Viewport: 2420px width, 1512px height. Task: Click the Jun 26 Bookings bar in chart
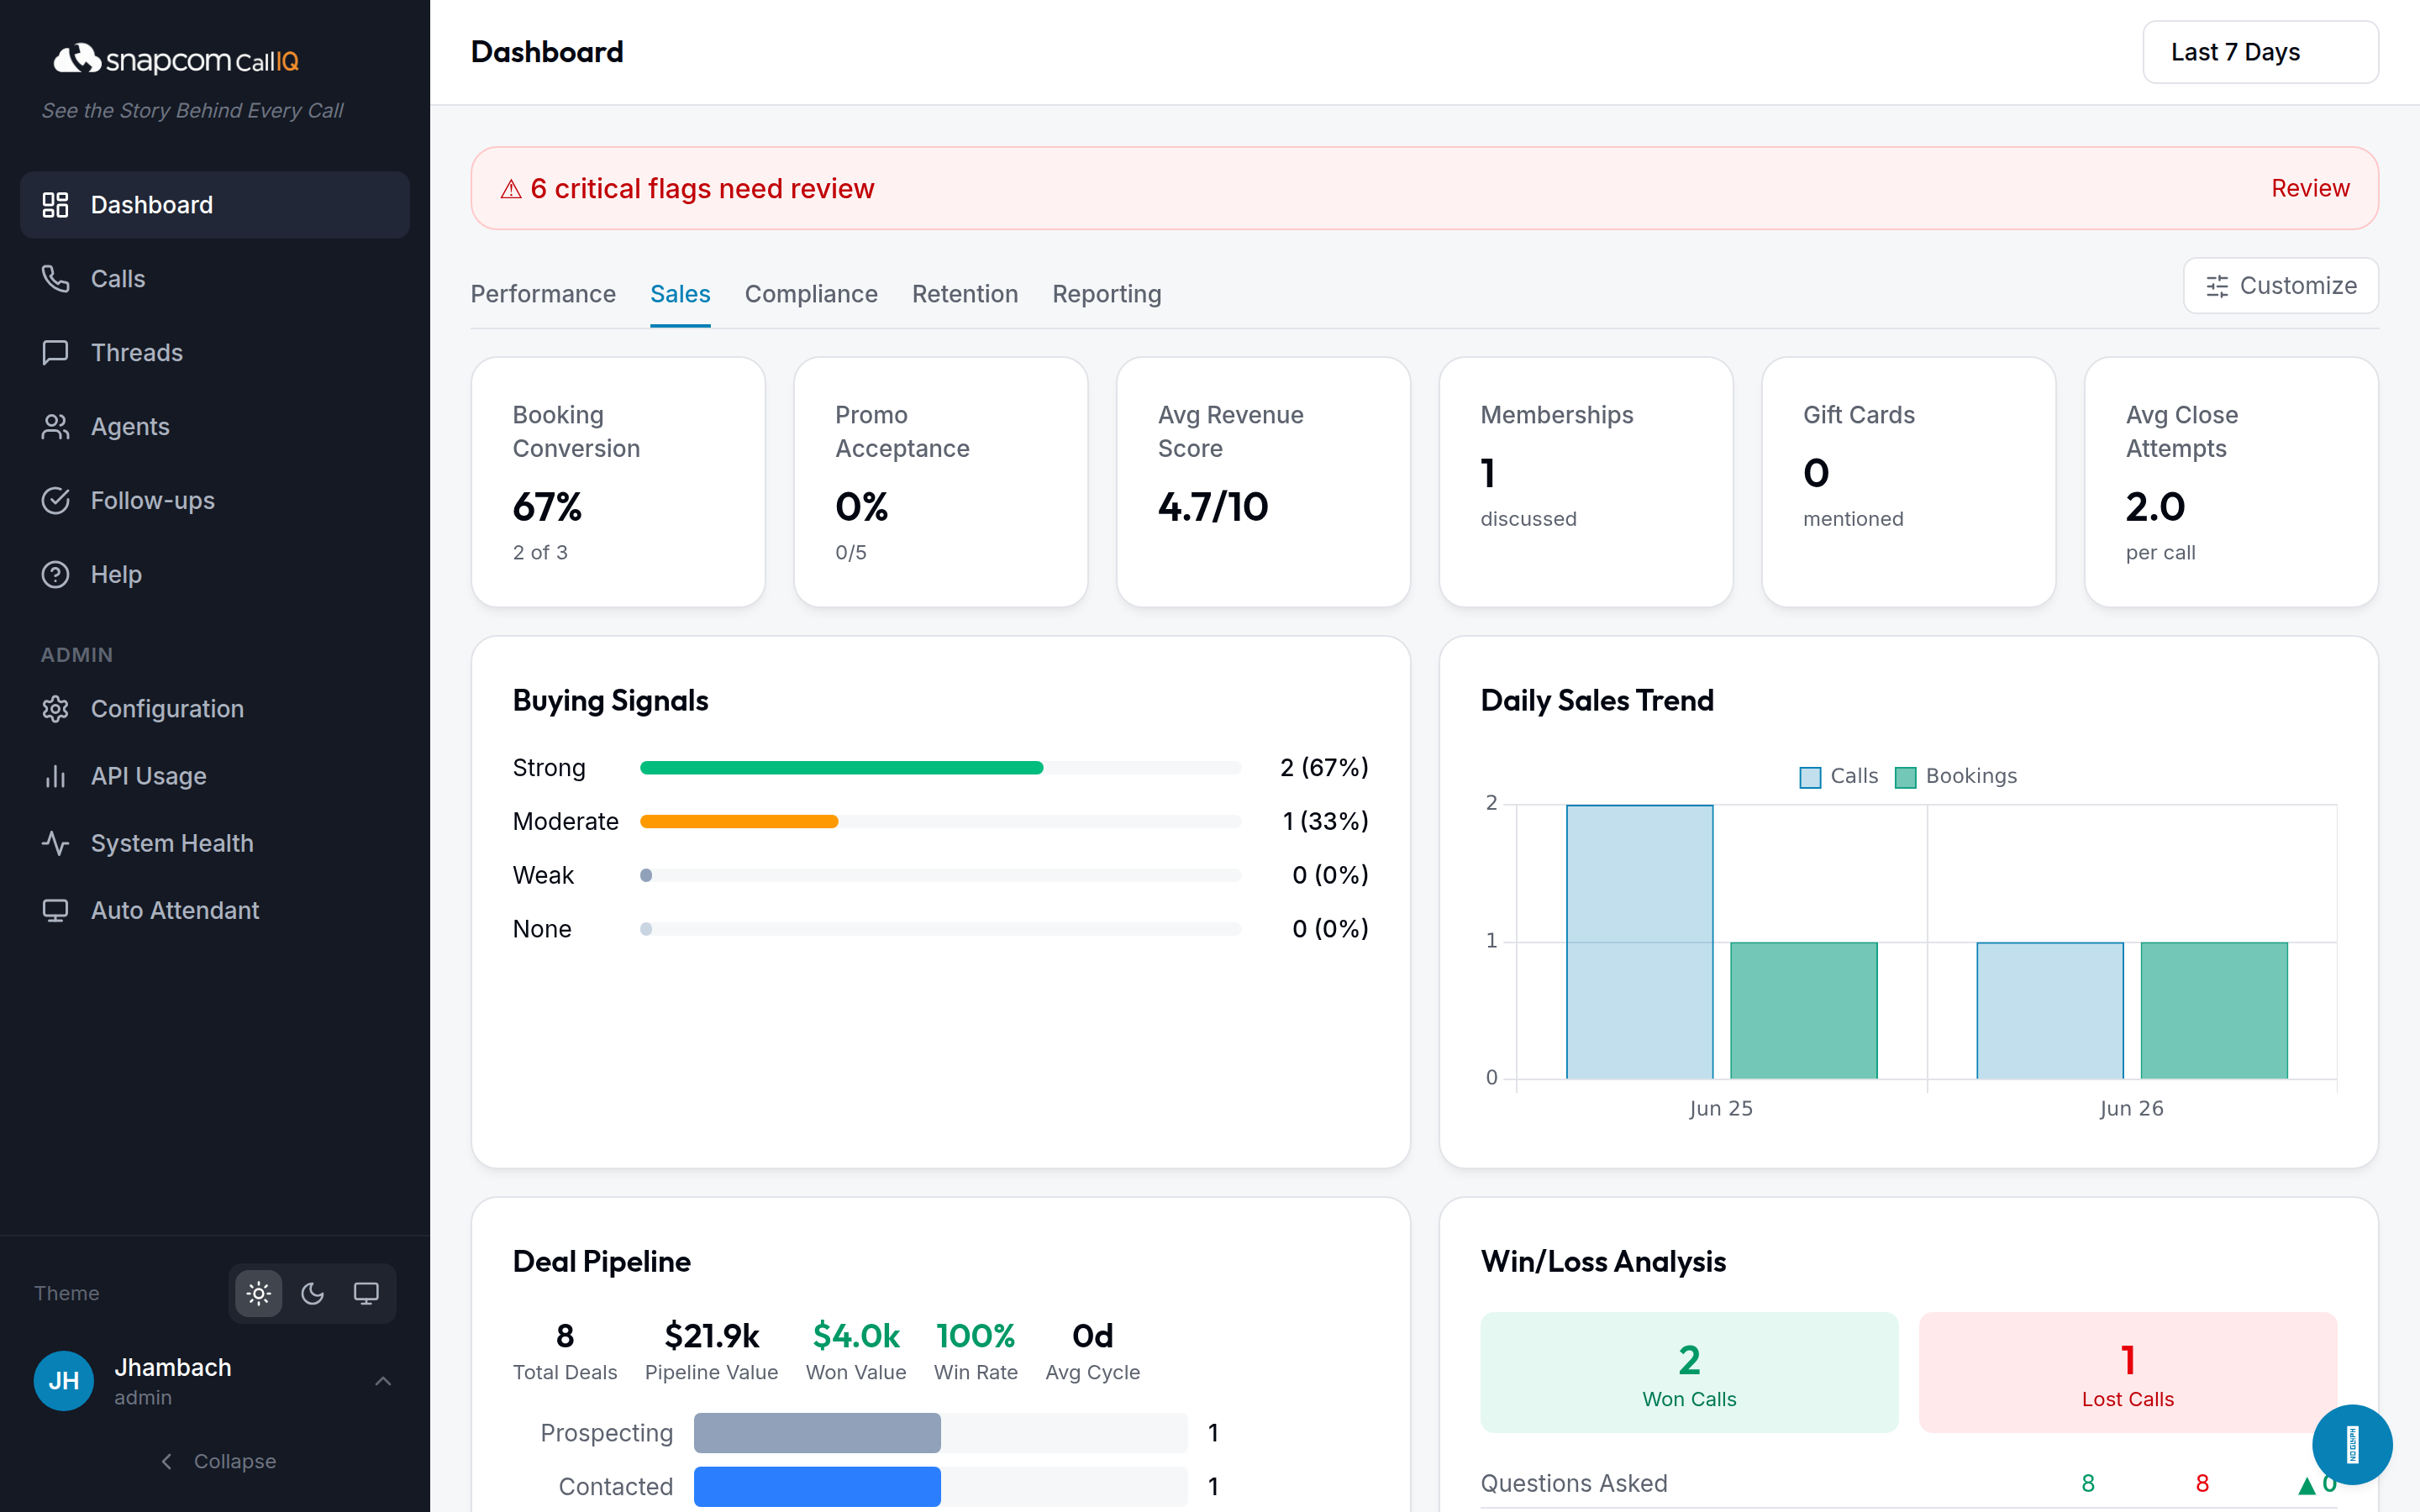point(2214,1010)
